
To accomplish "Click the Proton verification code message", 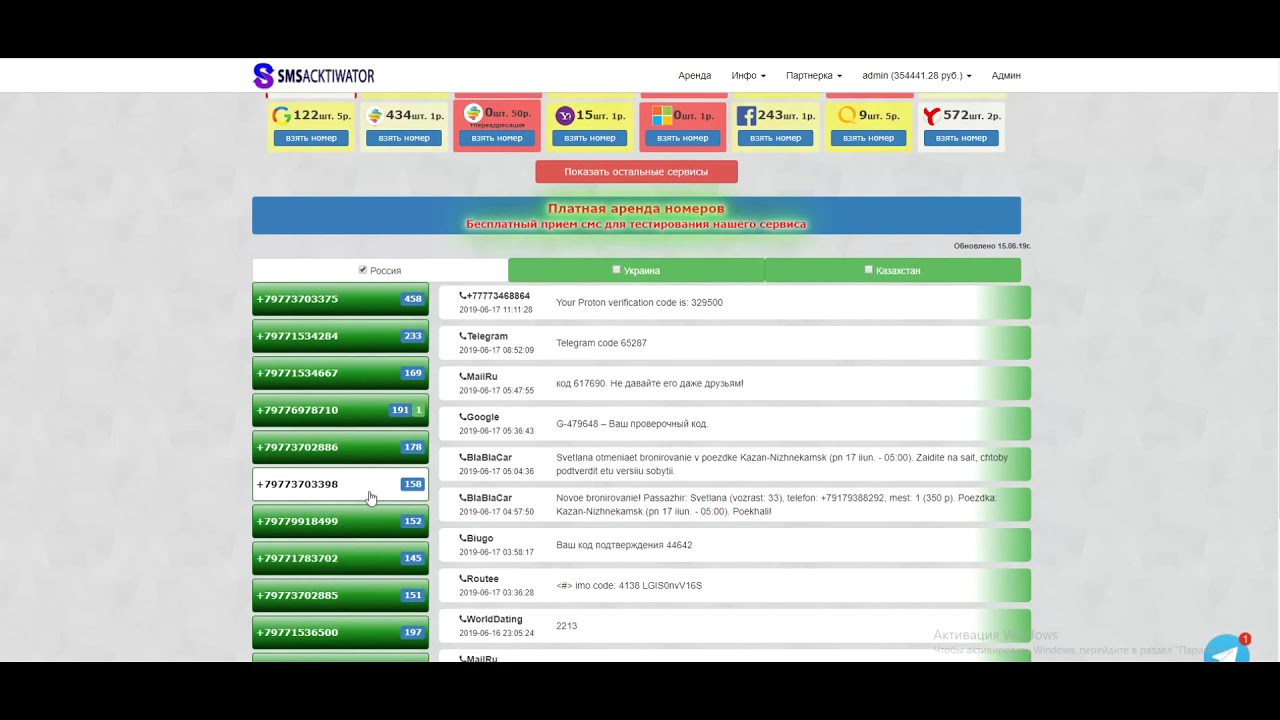I will coord(735,303).
